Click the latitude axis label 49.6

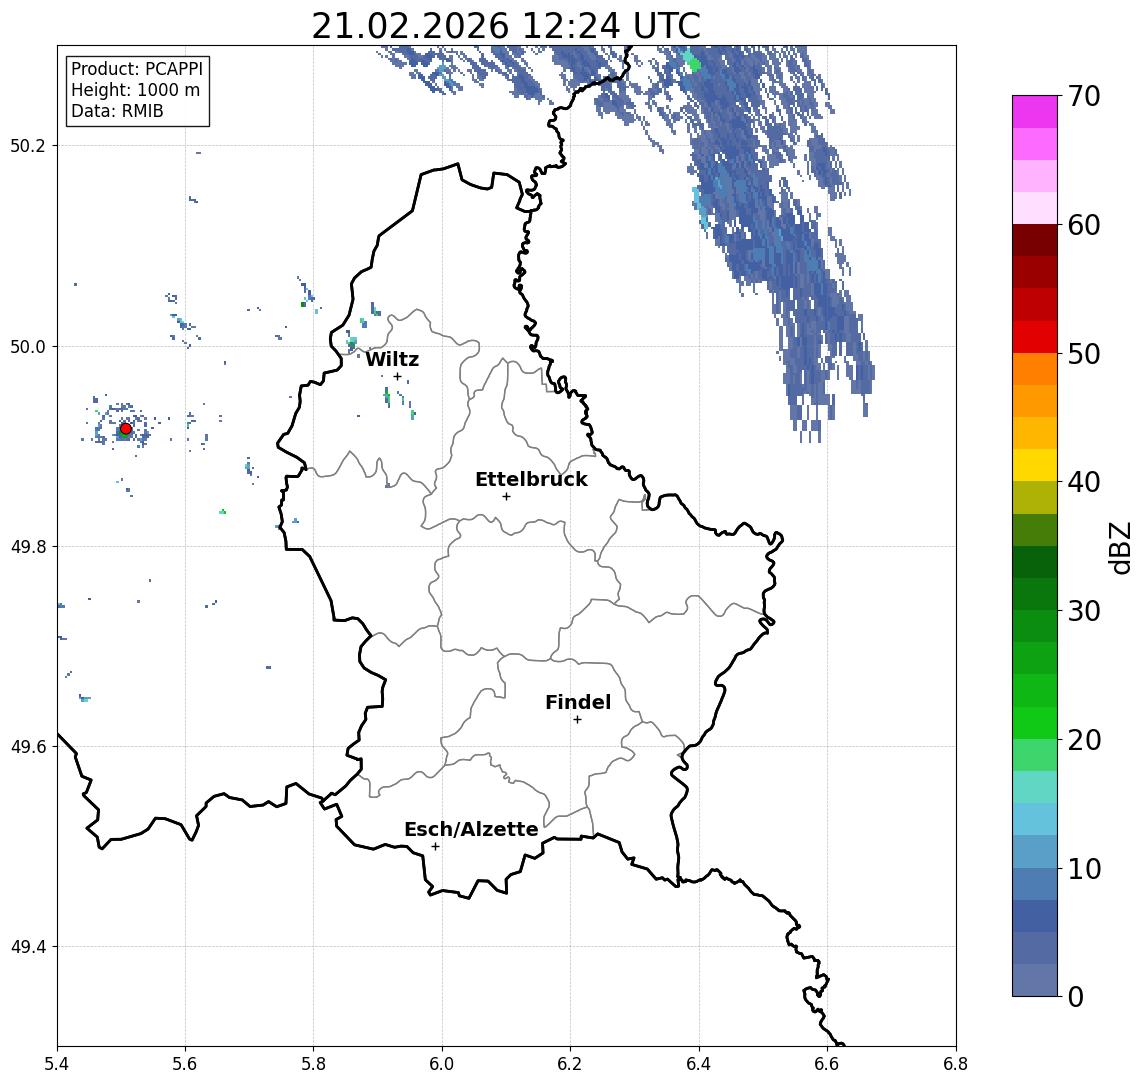pos(27,747)
